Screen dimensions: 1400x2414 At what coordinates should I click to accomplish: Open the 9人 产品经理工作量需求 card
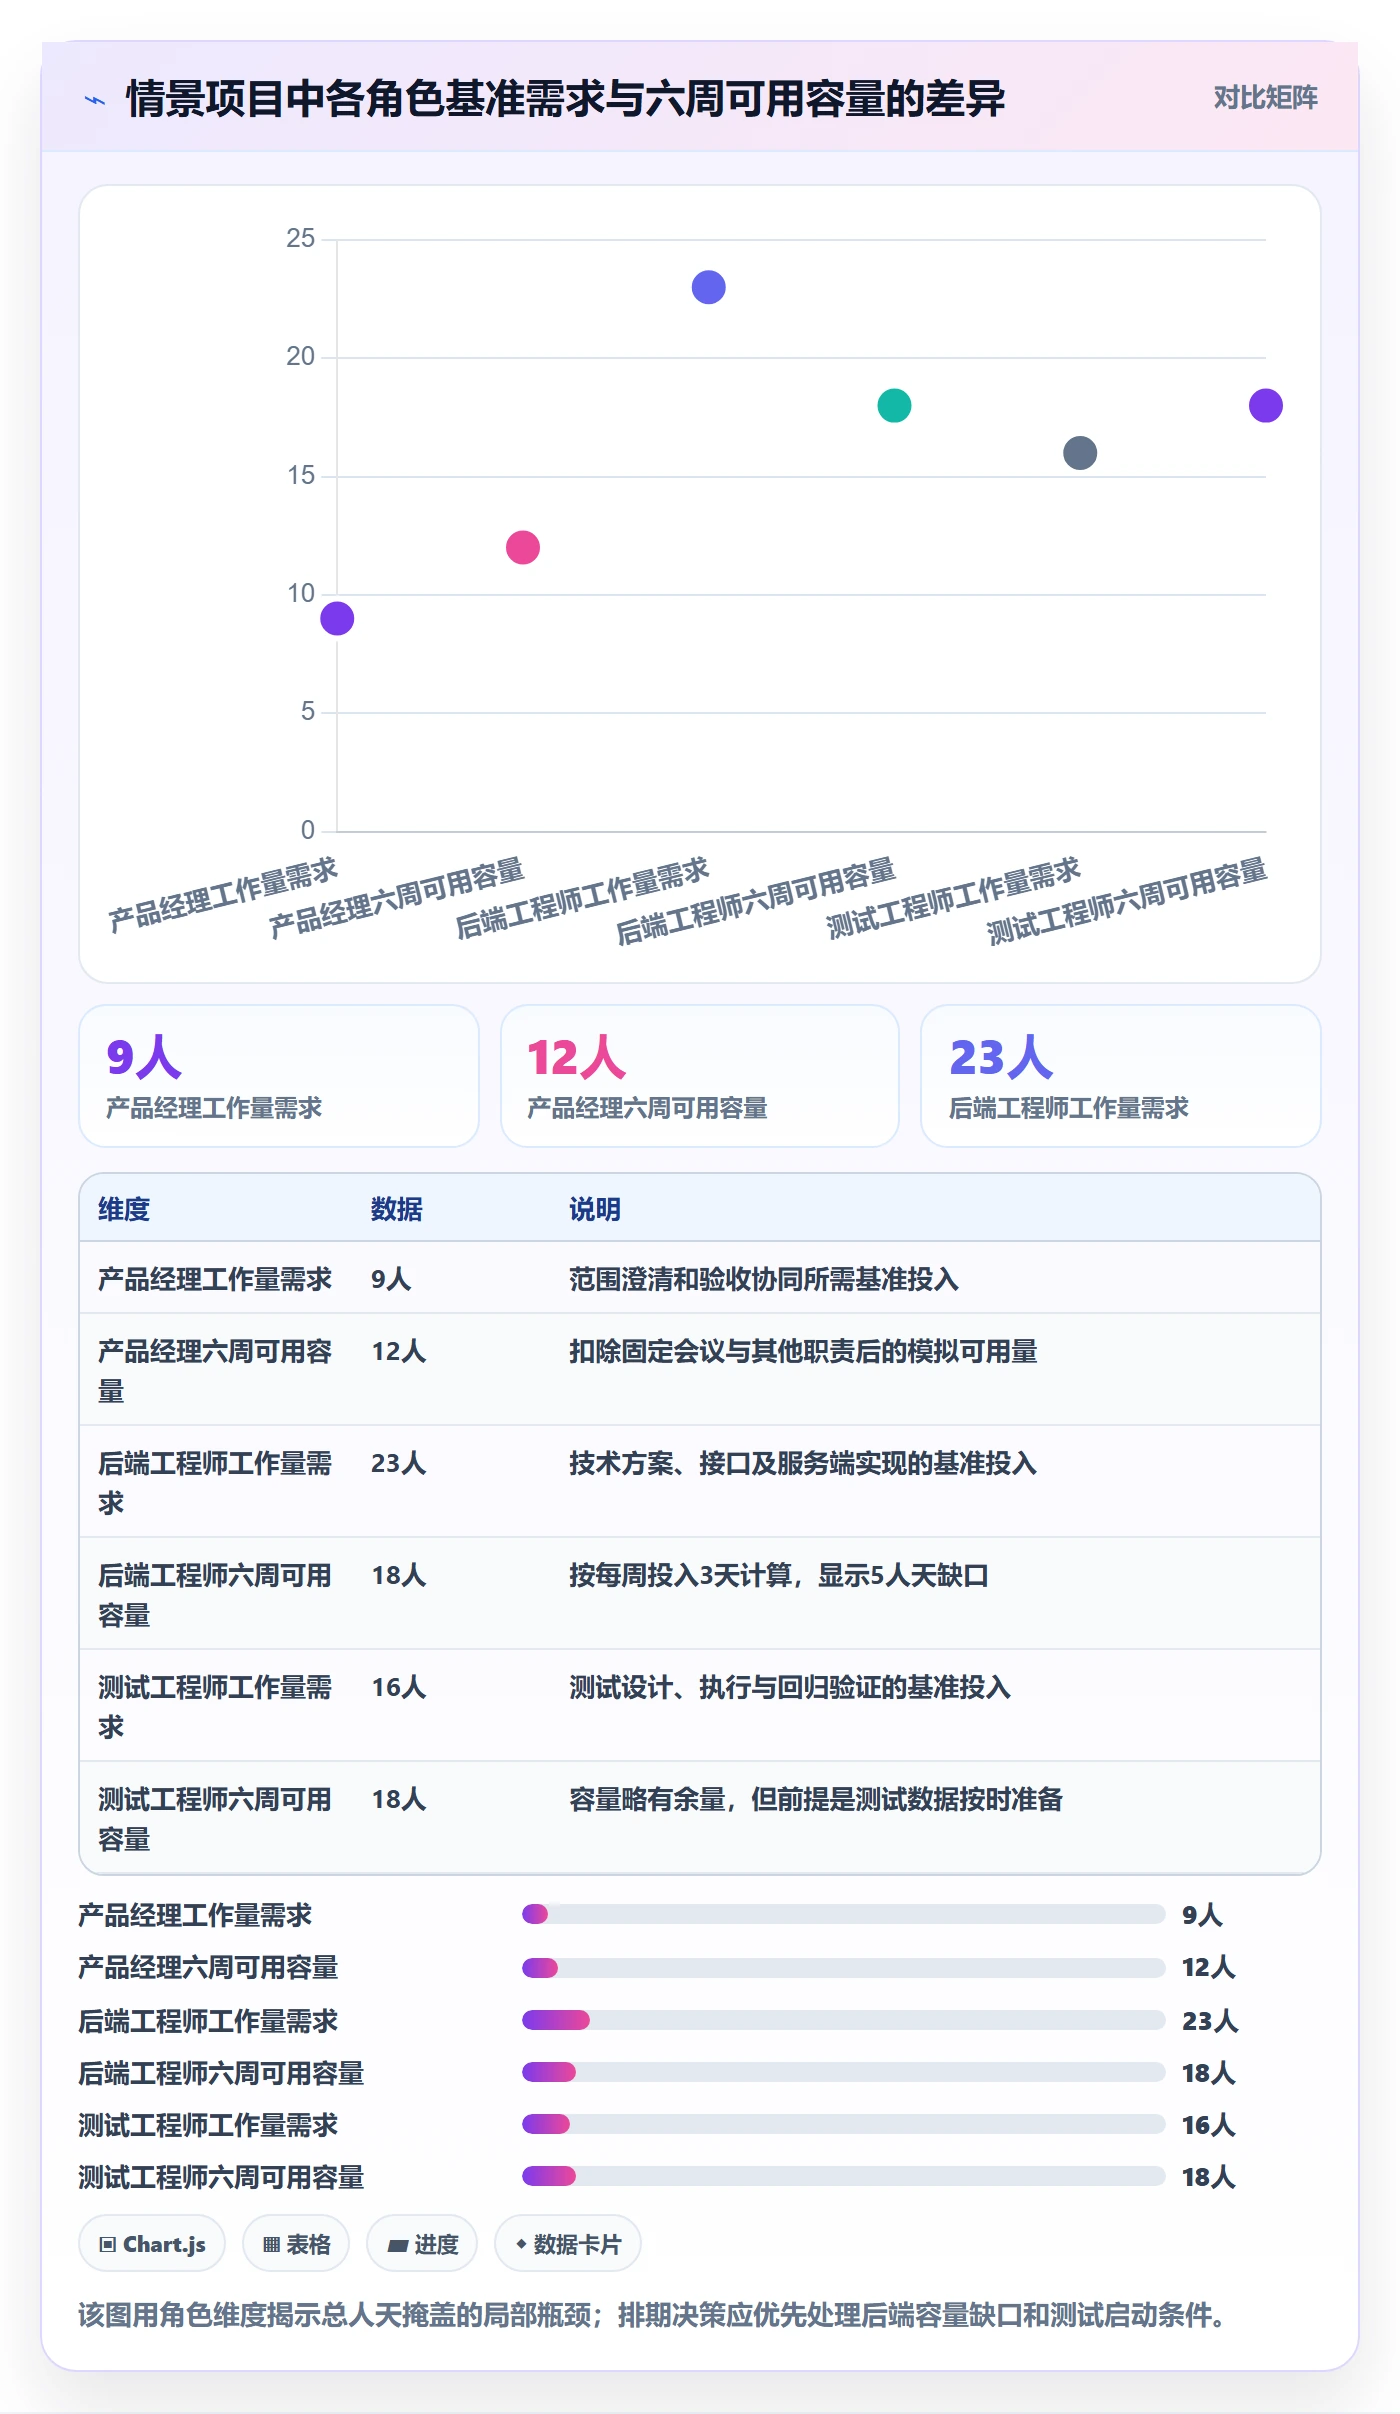[x=279, y=1075]
